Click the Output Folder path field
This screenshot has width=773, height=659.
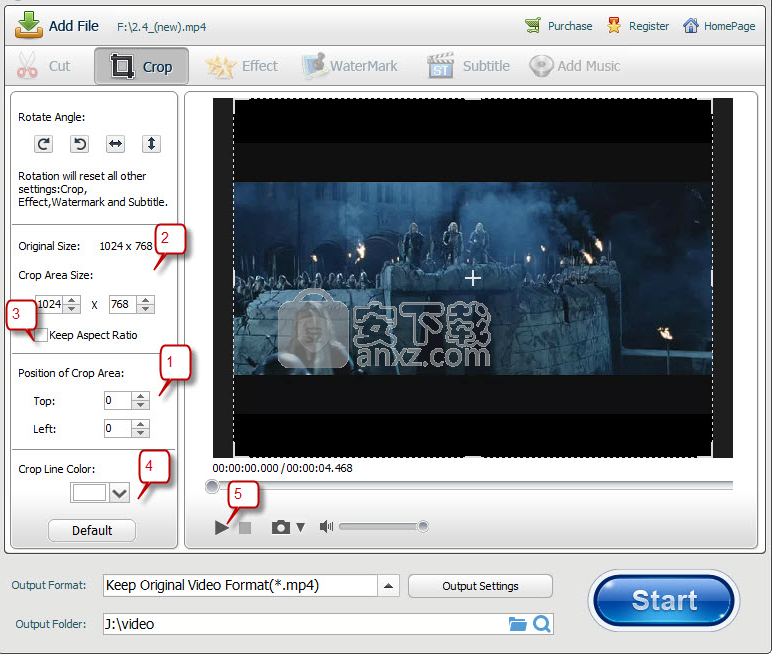coord(304,624)
